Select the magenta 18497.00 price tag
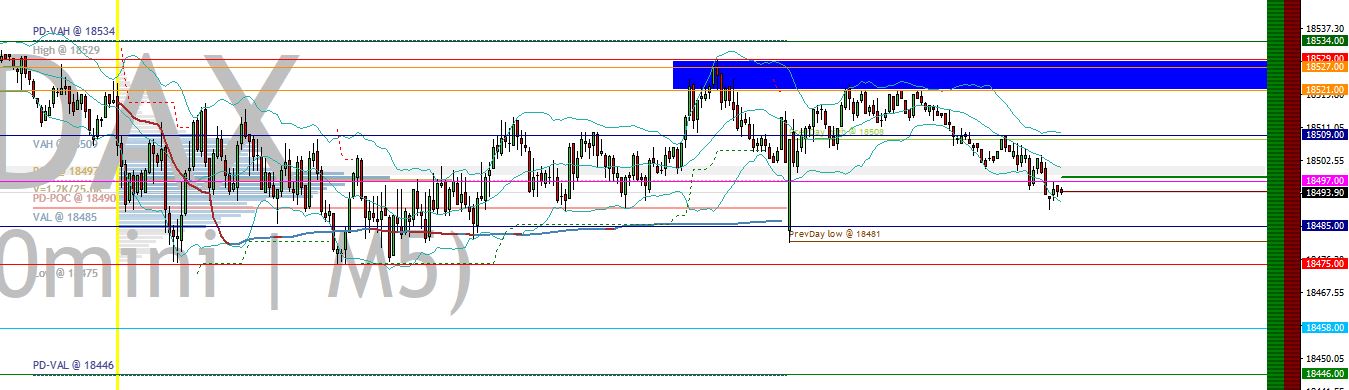Image resolution: width=1349 pixels, height=390 pixels. 1324,180
